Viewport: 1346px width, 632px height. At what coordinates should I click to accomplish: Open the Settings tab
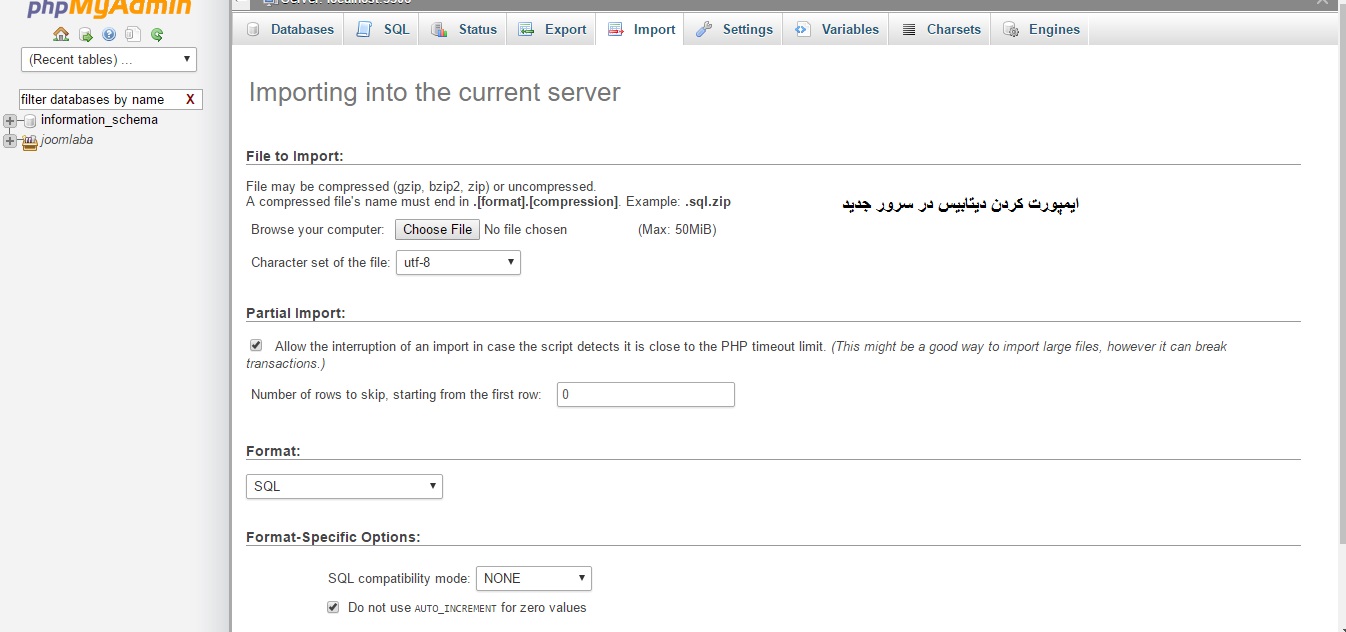click(734, 29)
